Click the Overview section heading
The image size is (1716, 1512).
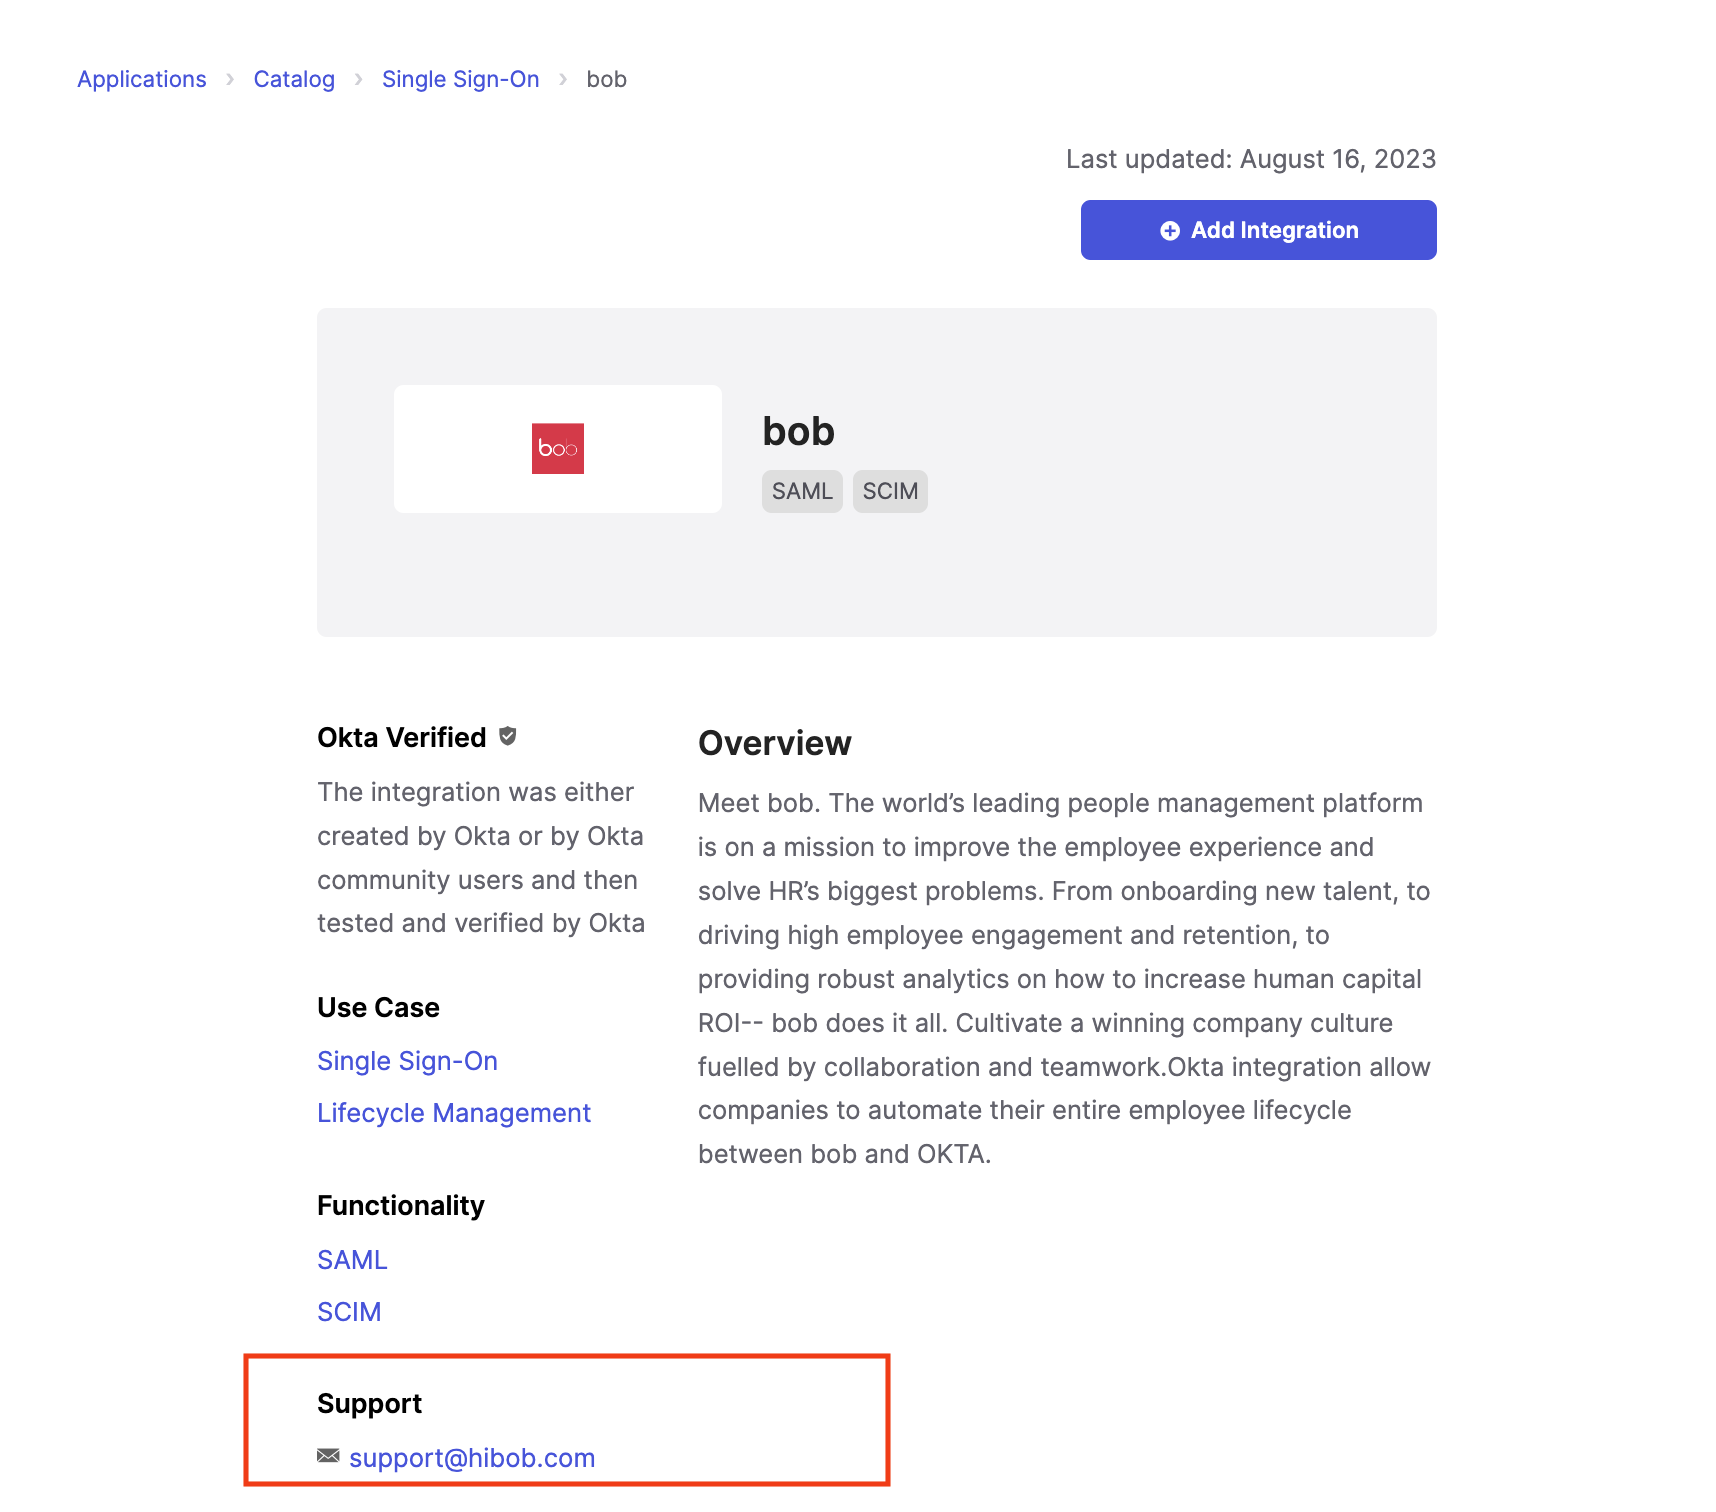(775, 743)
